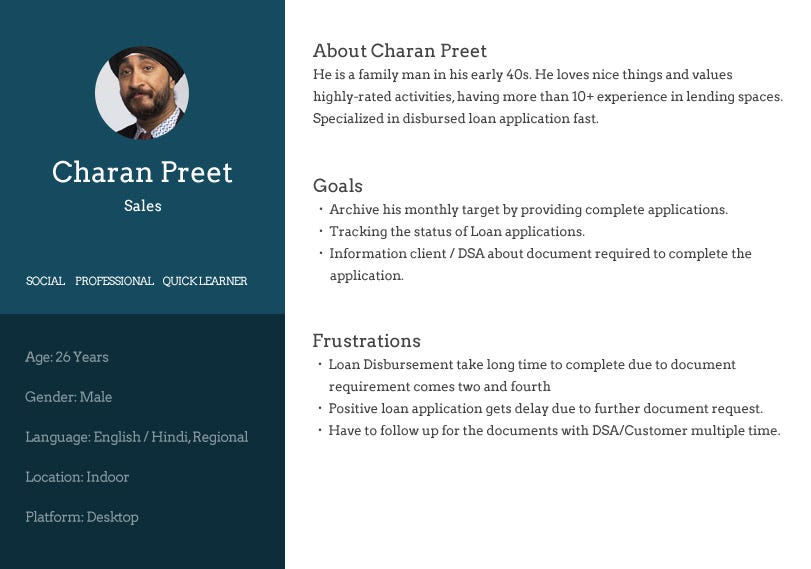Click the About Charan Preet heading
Image resolution: width=811 pixels, height=569 pixels.
tap(400, 51)
